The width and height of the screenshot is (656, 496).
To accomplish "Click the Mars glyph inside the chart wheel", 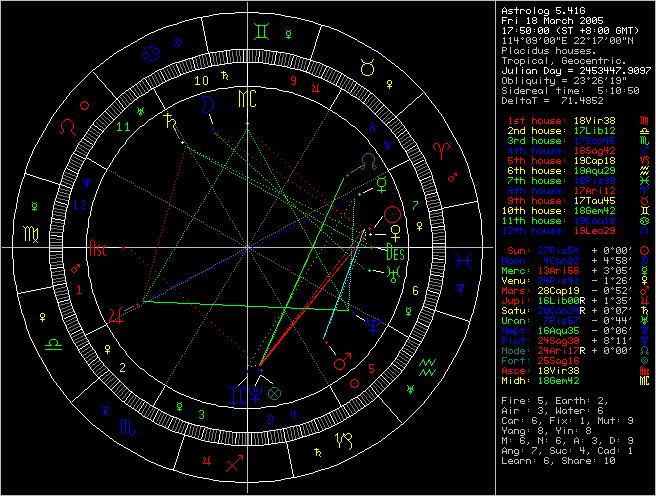I will 343,362.
